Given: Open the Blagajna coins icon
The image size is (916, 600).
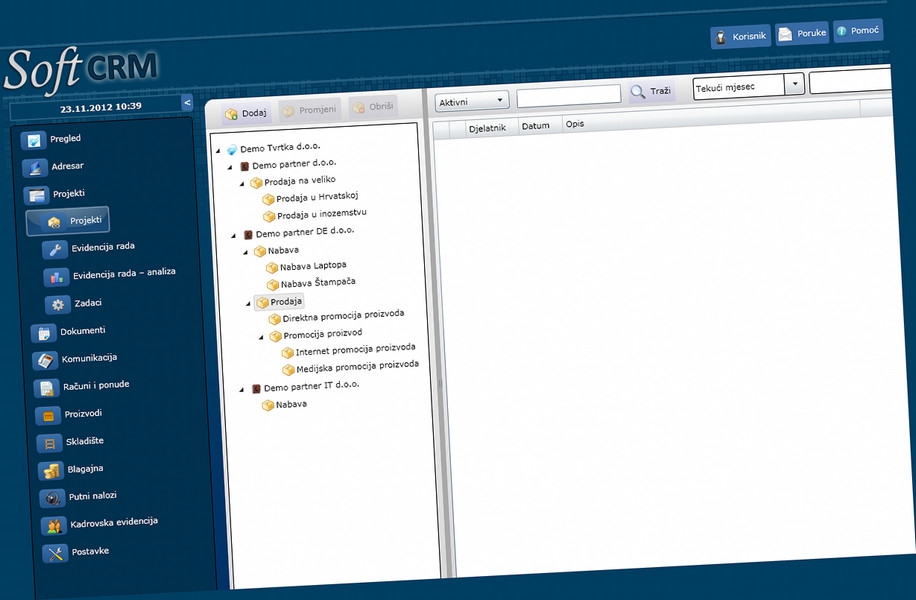Looking at the screenshot, I should point(51,471).
